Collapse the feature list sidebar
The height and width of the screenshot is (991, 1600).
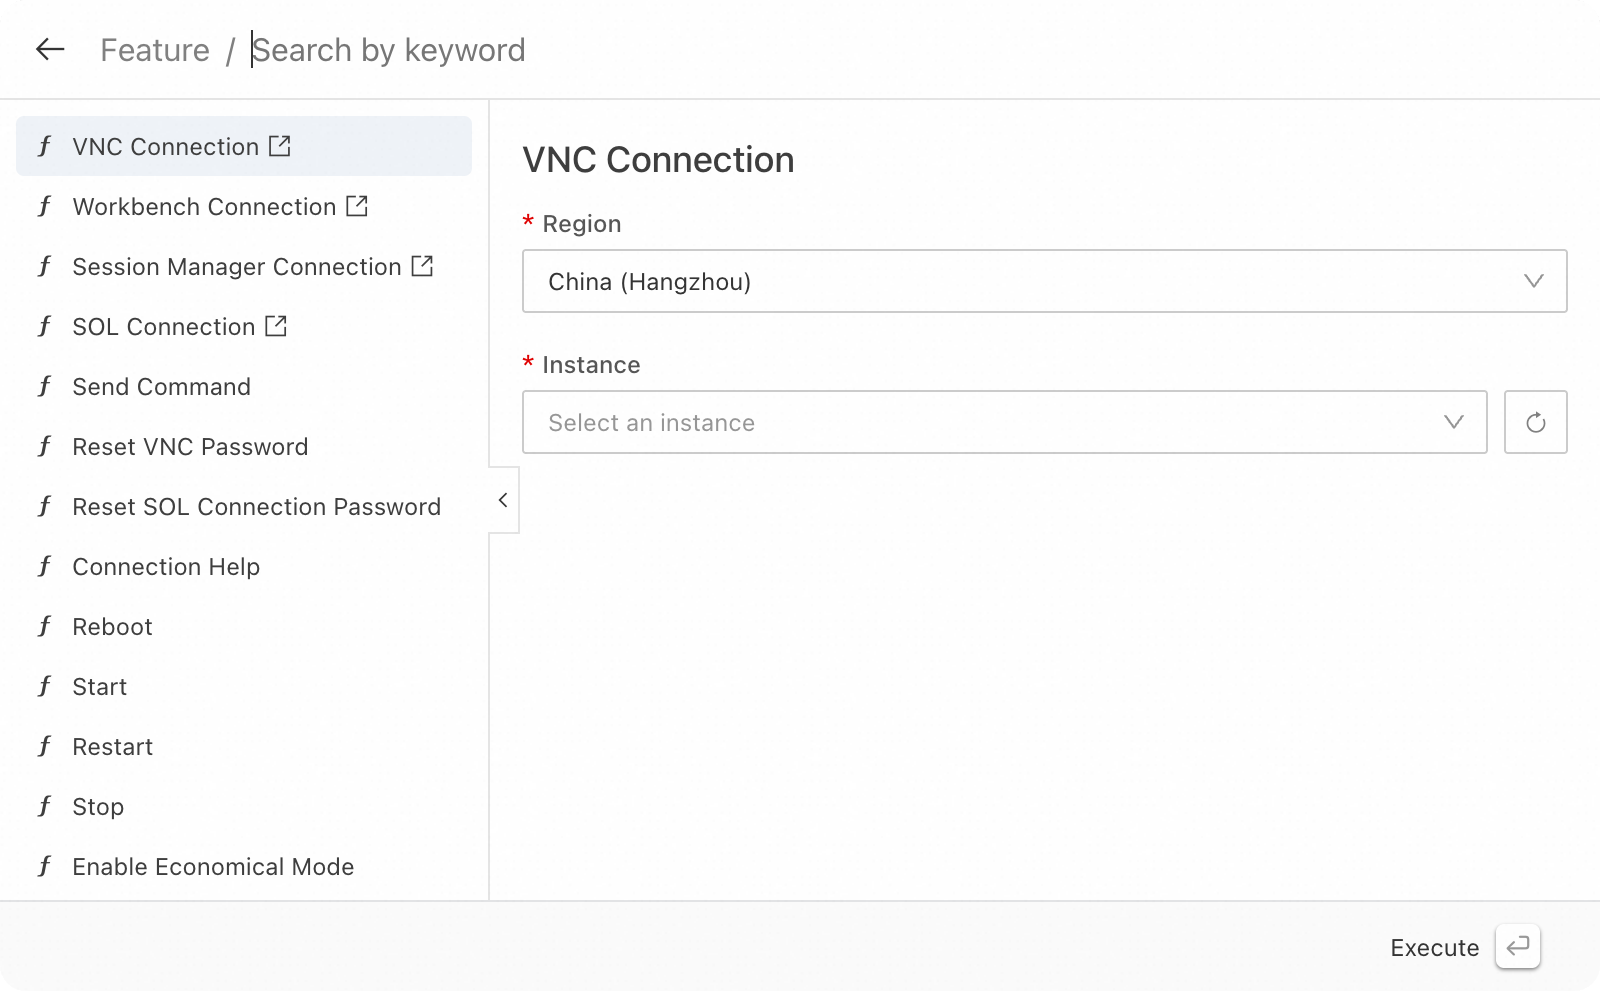503,500
